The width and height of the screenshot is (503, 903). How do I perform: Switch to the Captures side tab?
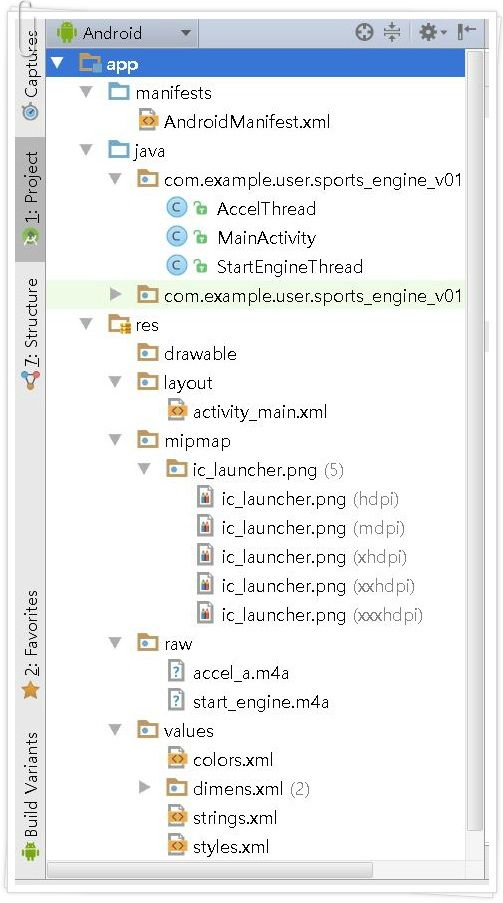[x=31, y=75]
